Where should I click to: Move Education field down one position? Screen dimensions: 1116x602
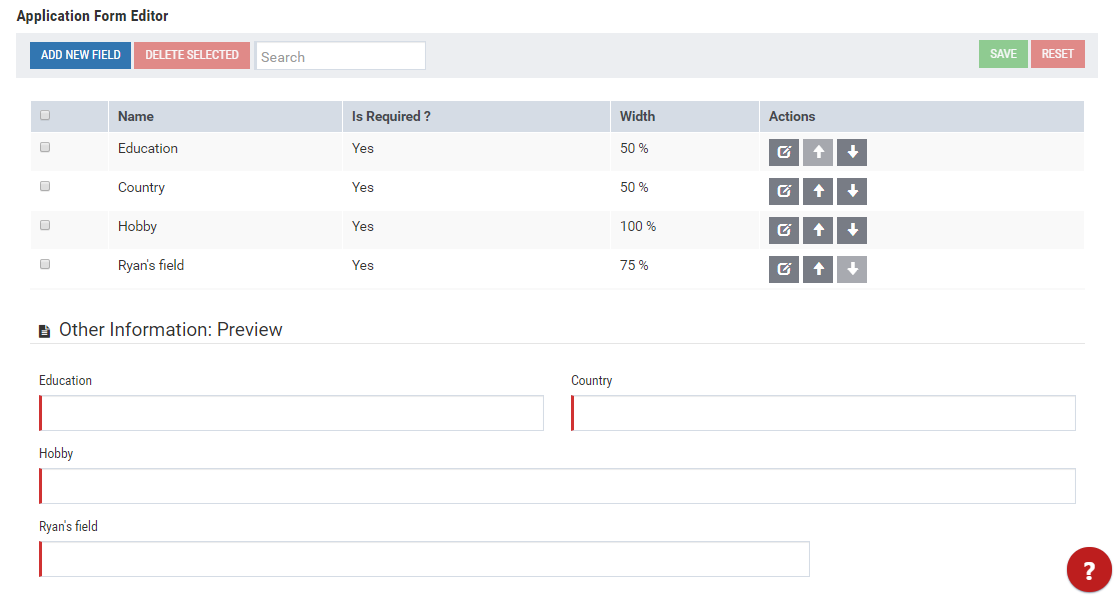(852, 152)
